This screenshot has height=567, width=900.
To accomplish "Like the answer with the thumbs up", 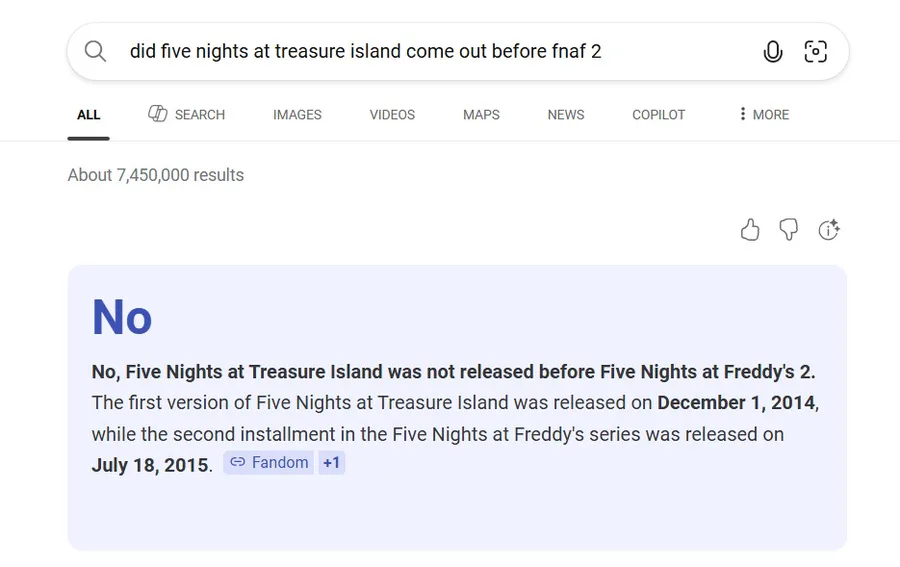I will click(750, 231).
